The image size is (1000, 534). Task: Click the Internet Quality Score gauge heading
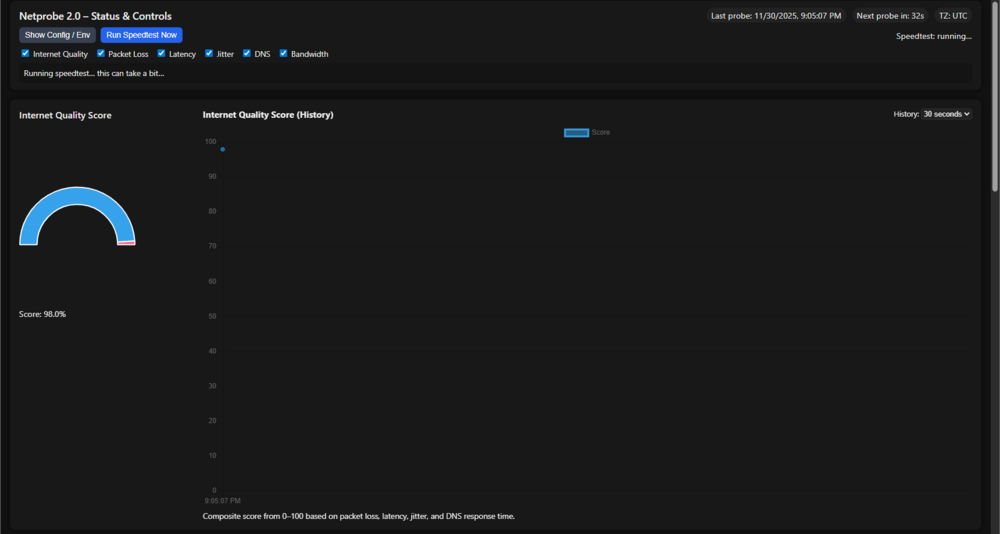(x=65, y=115)
